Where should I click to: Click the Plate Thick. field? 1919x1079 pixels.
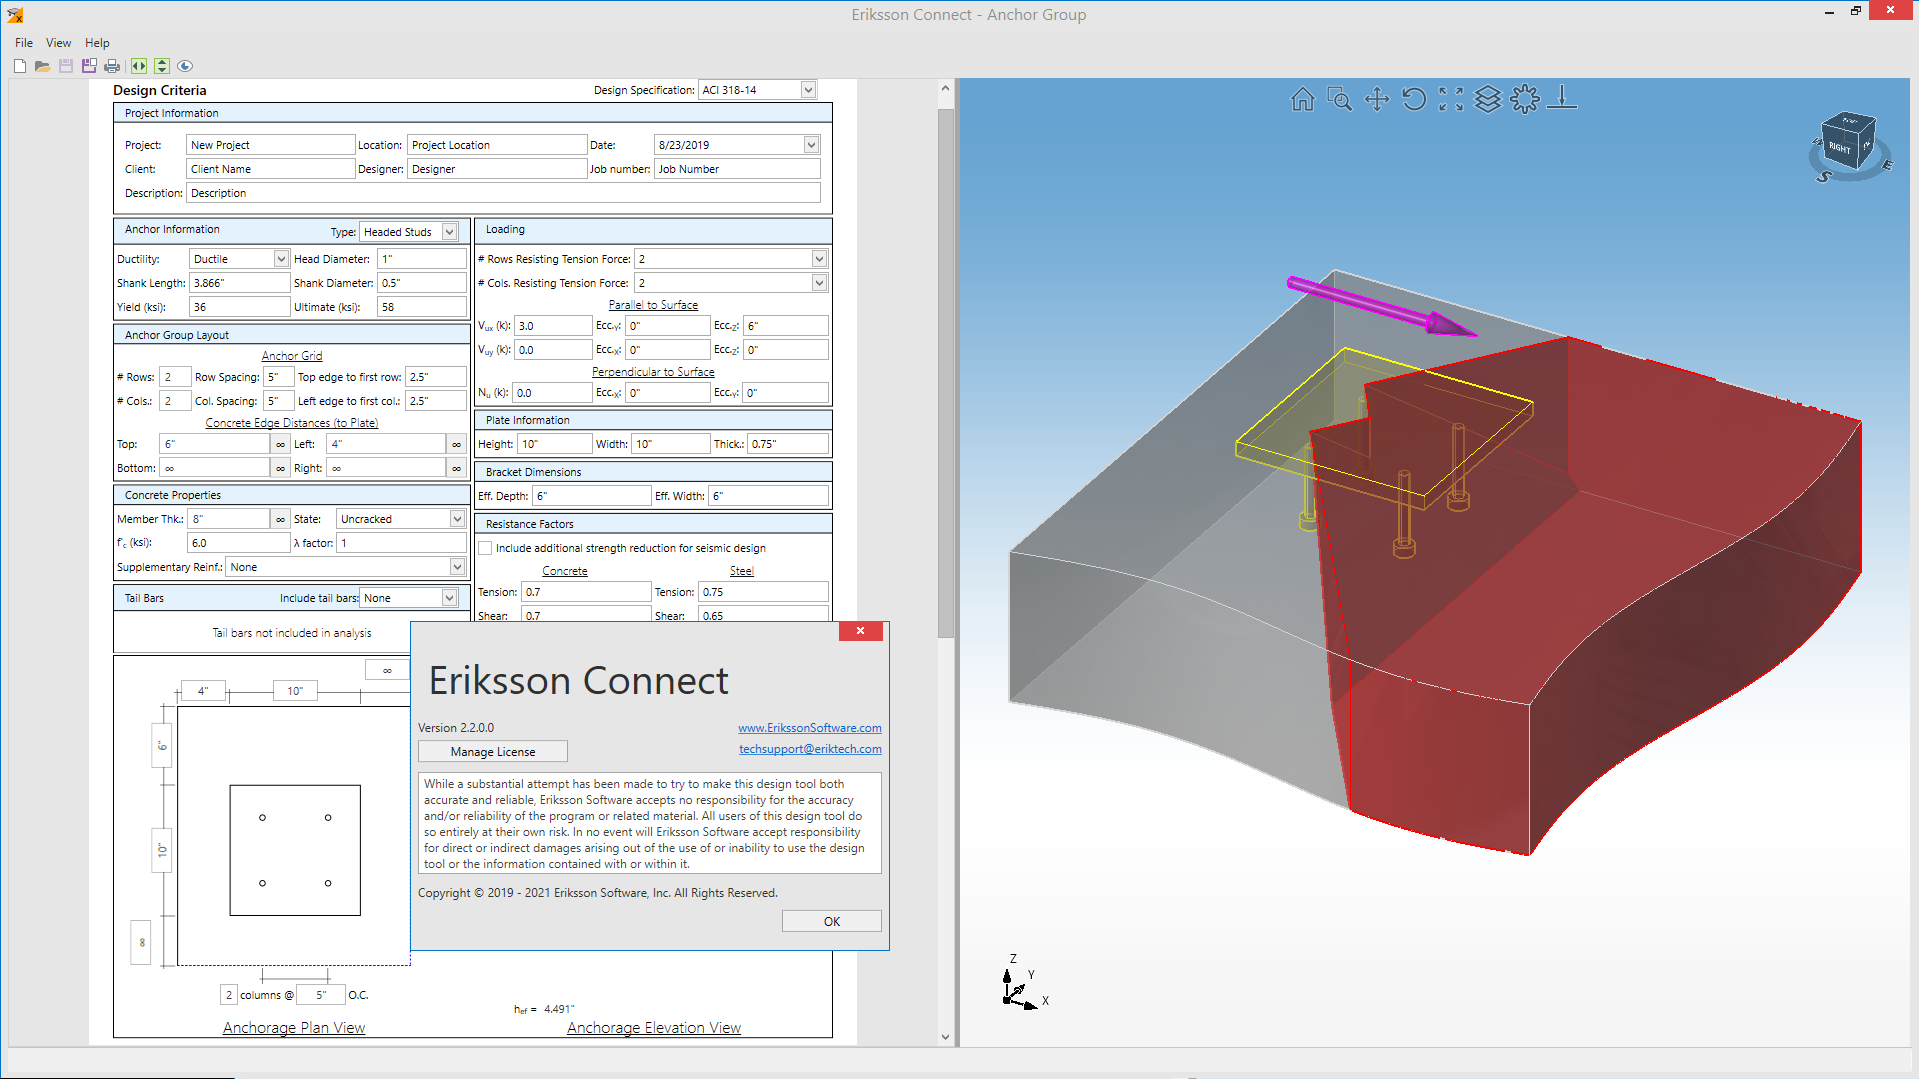click(x=788, y=444)
